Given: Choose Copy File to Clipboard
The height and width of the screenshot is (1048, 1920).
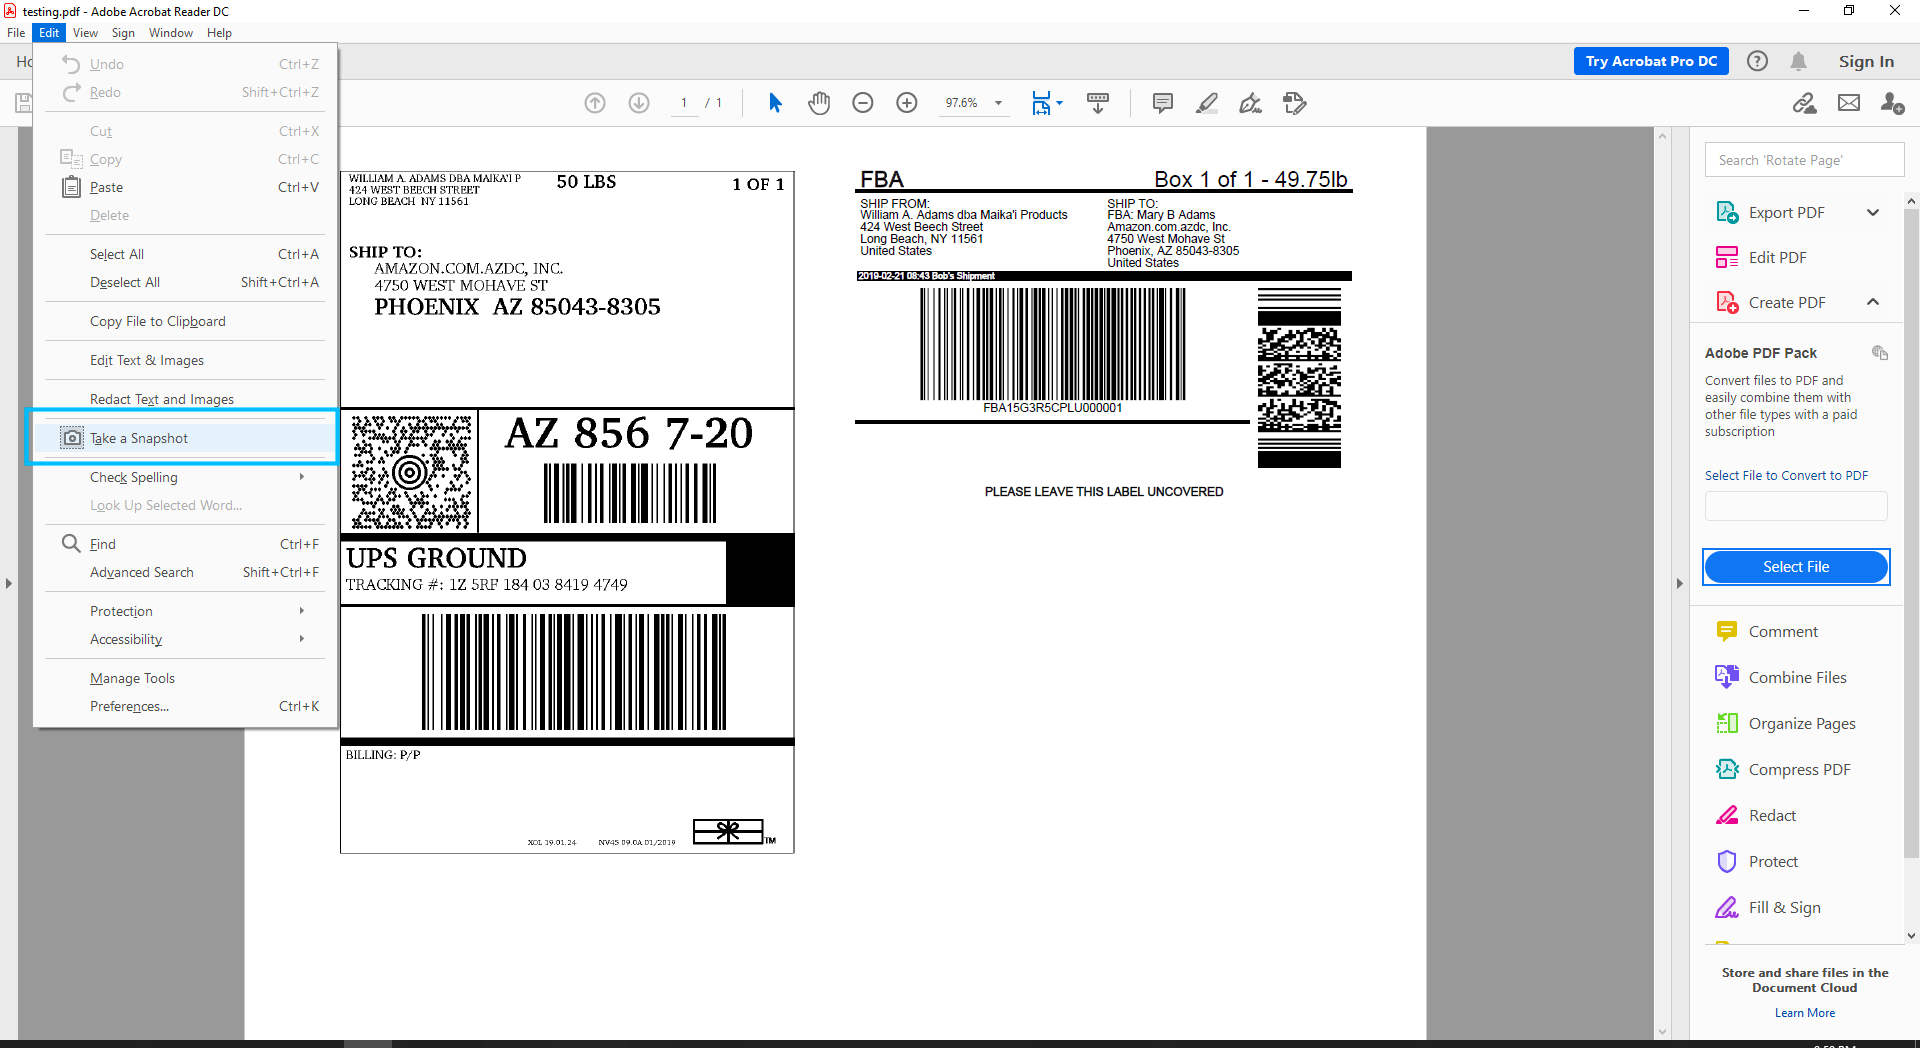Looking at the screenshot, I should coord(185,321).
